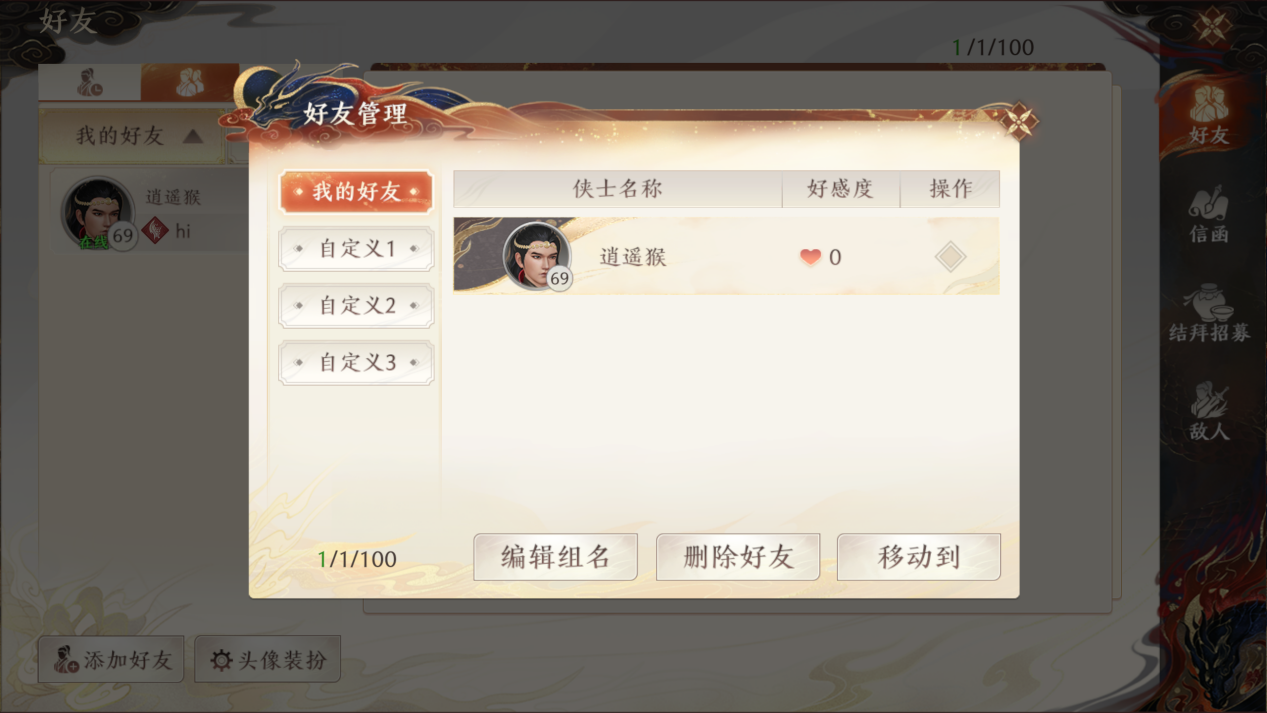Click the 逍遥猴 avatar thumbnail in the dialog row
This screenshot has height=713, width=1267.
tap(537, 256)
